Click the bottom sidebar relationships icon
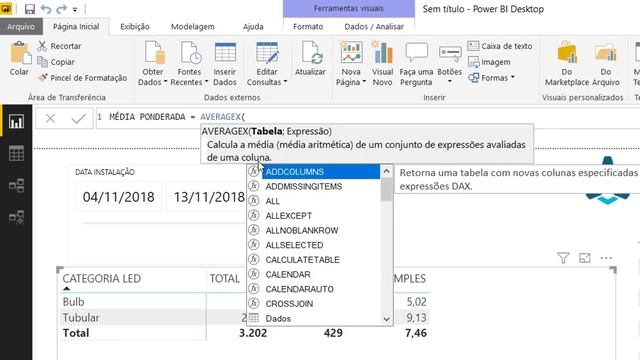The image size is (640, 360). tap(16, 217)
